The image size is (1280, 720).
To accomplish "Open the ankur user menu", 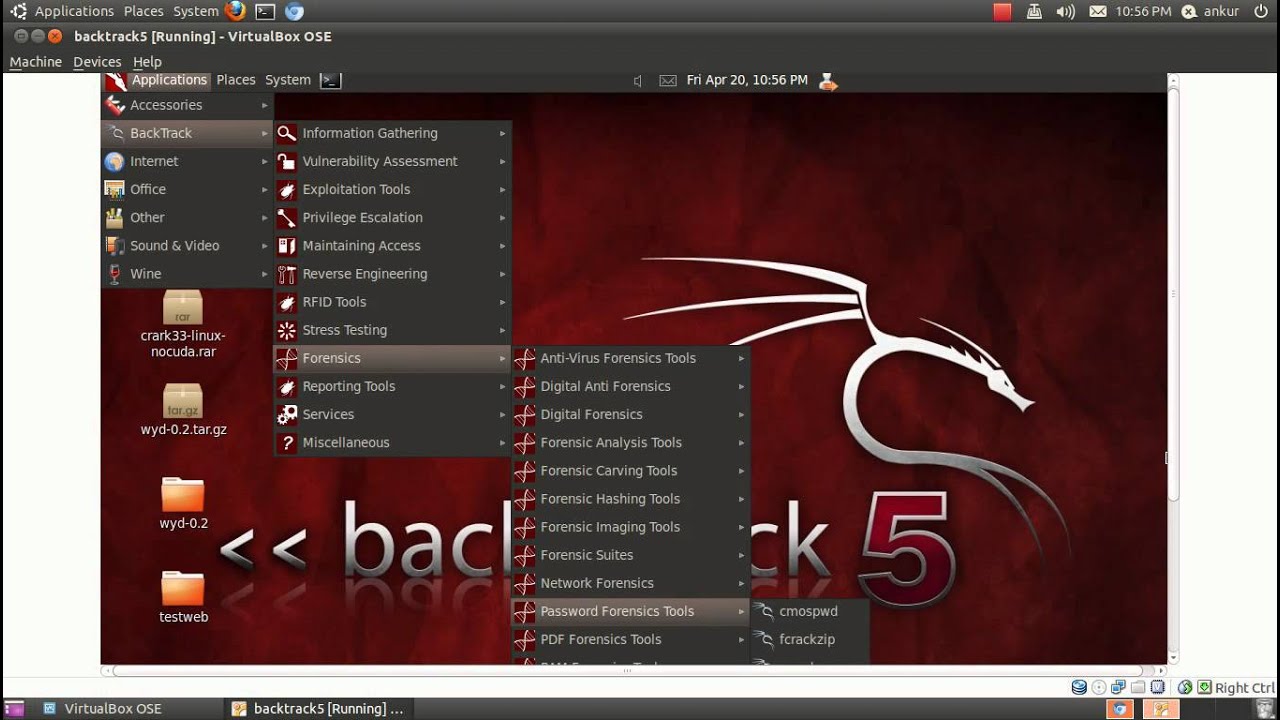I will pyautogui.click(x=1210, y=12).
